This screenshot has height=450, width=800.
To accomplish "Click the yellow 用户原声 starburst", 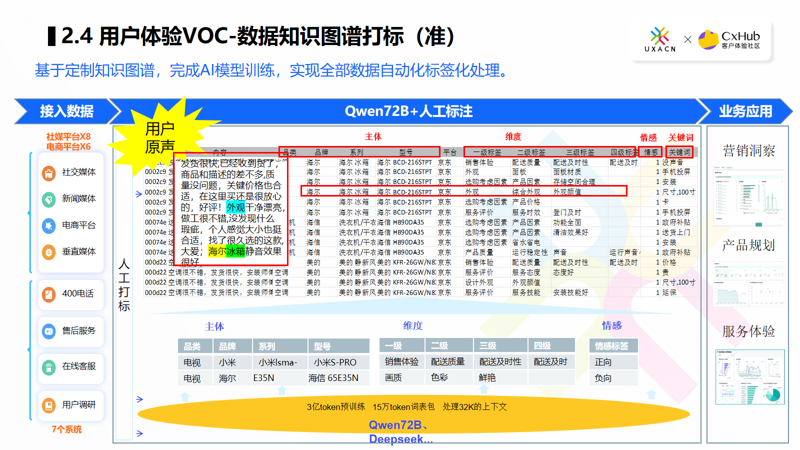I will (x=160, y=137).
